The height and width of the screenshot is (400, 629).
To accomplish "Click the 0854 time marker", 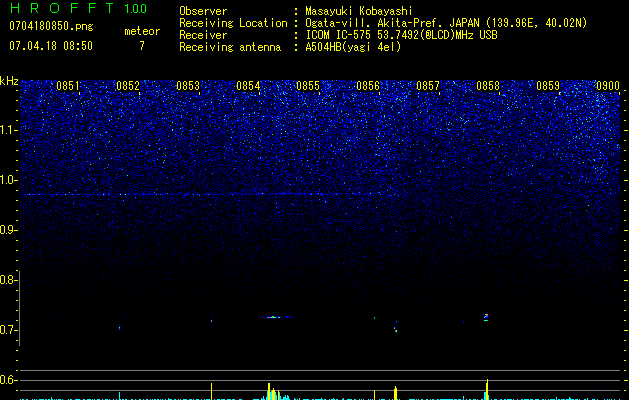I will [248, 86].
